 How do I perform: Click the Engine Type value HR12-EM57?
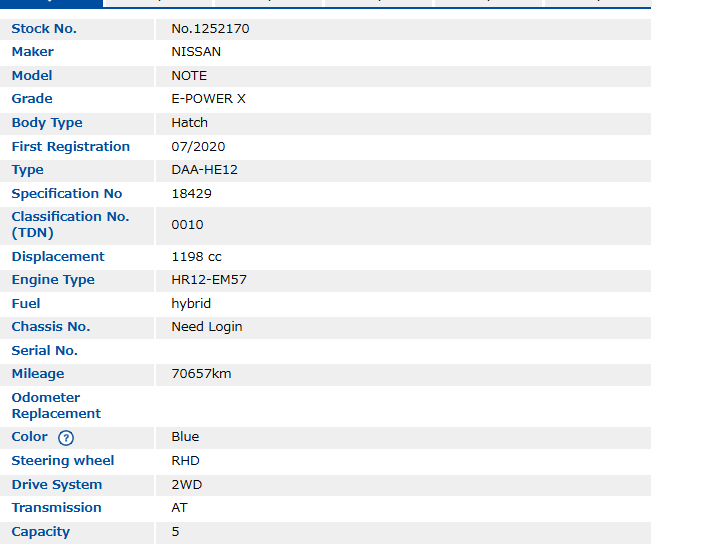click(x=208, y=280)
